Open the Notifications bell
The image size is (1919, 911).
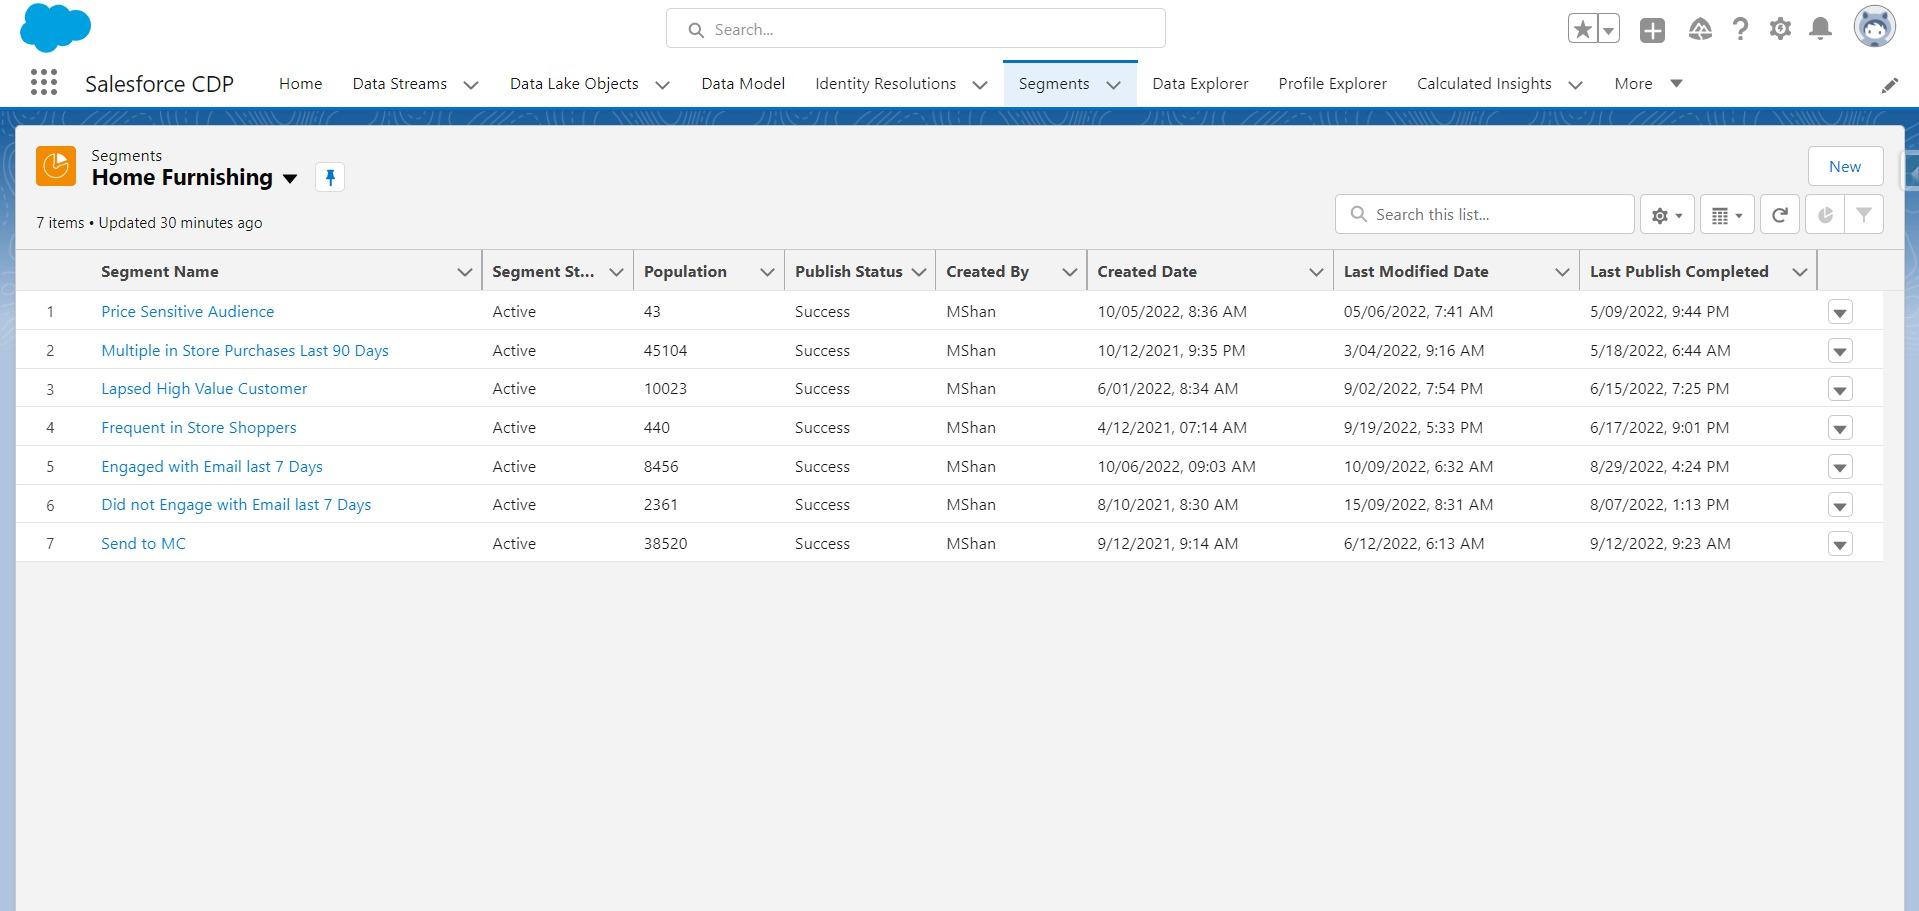tap(1821, 30)
